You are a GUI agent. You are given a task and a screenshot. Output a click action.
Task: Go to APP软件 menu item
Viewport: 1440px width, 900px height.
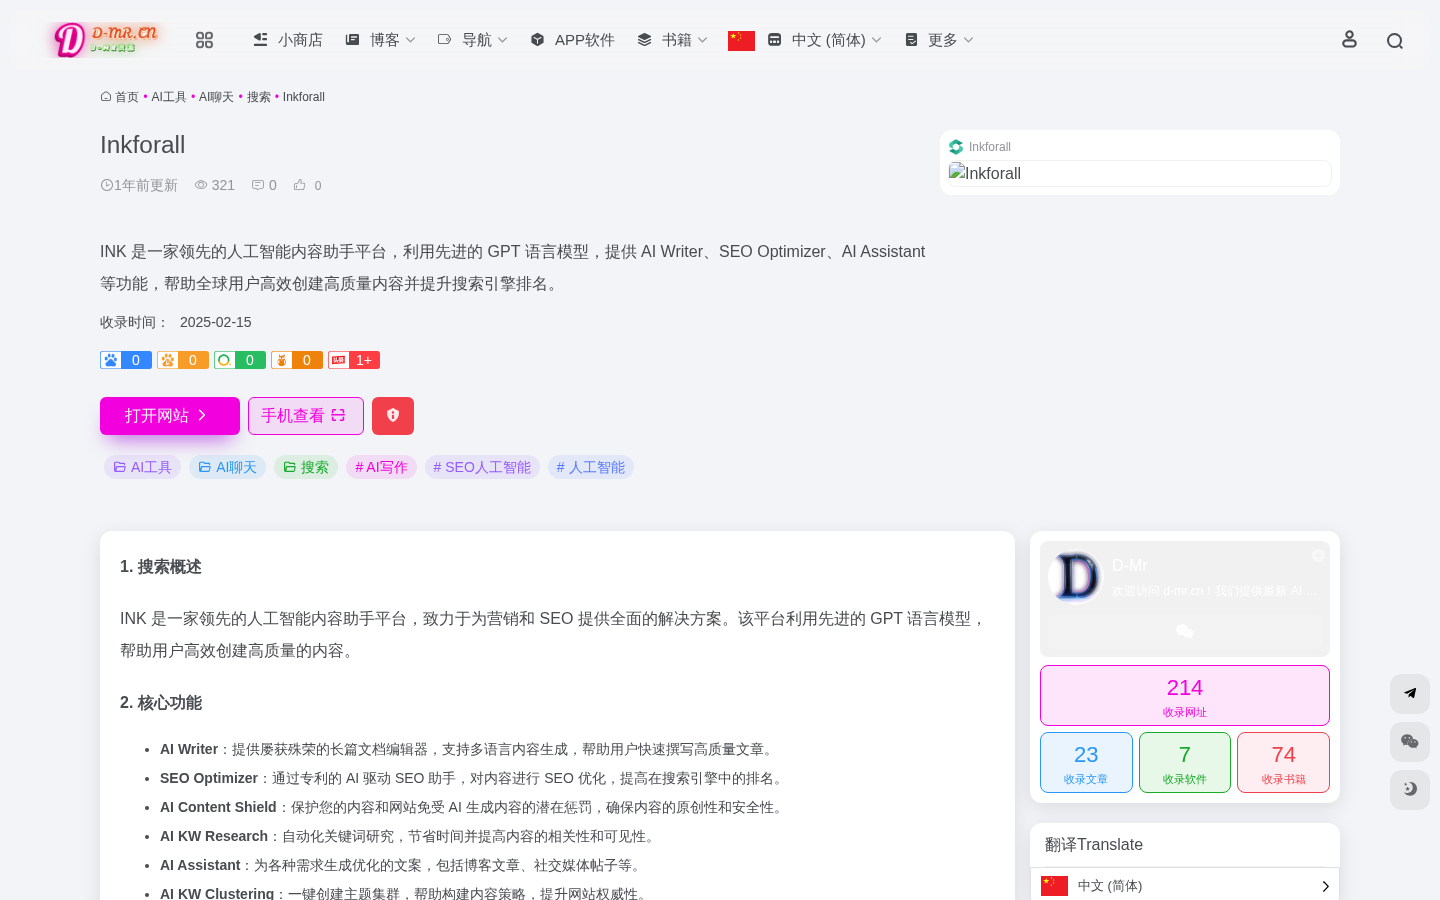(x=573, y=40)
